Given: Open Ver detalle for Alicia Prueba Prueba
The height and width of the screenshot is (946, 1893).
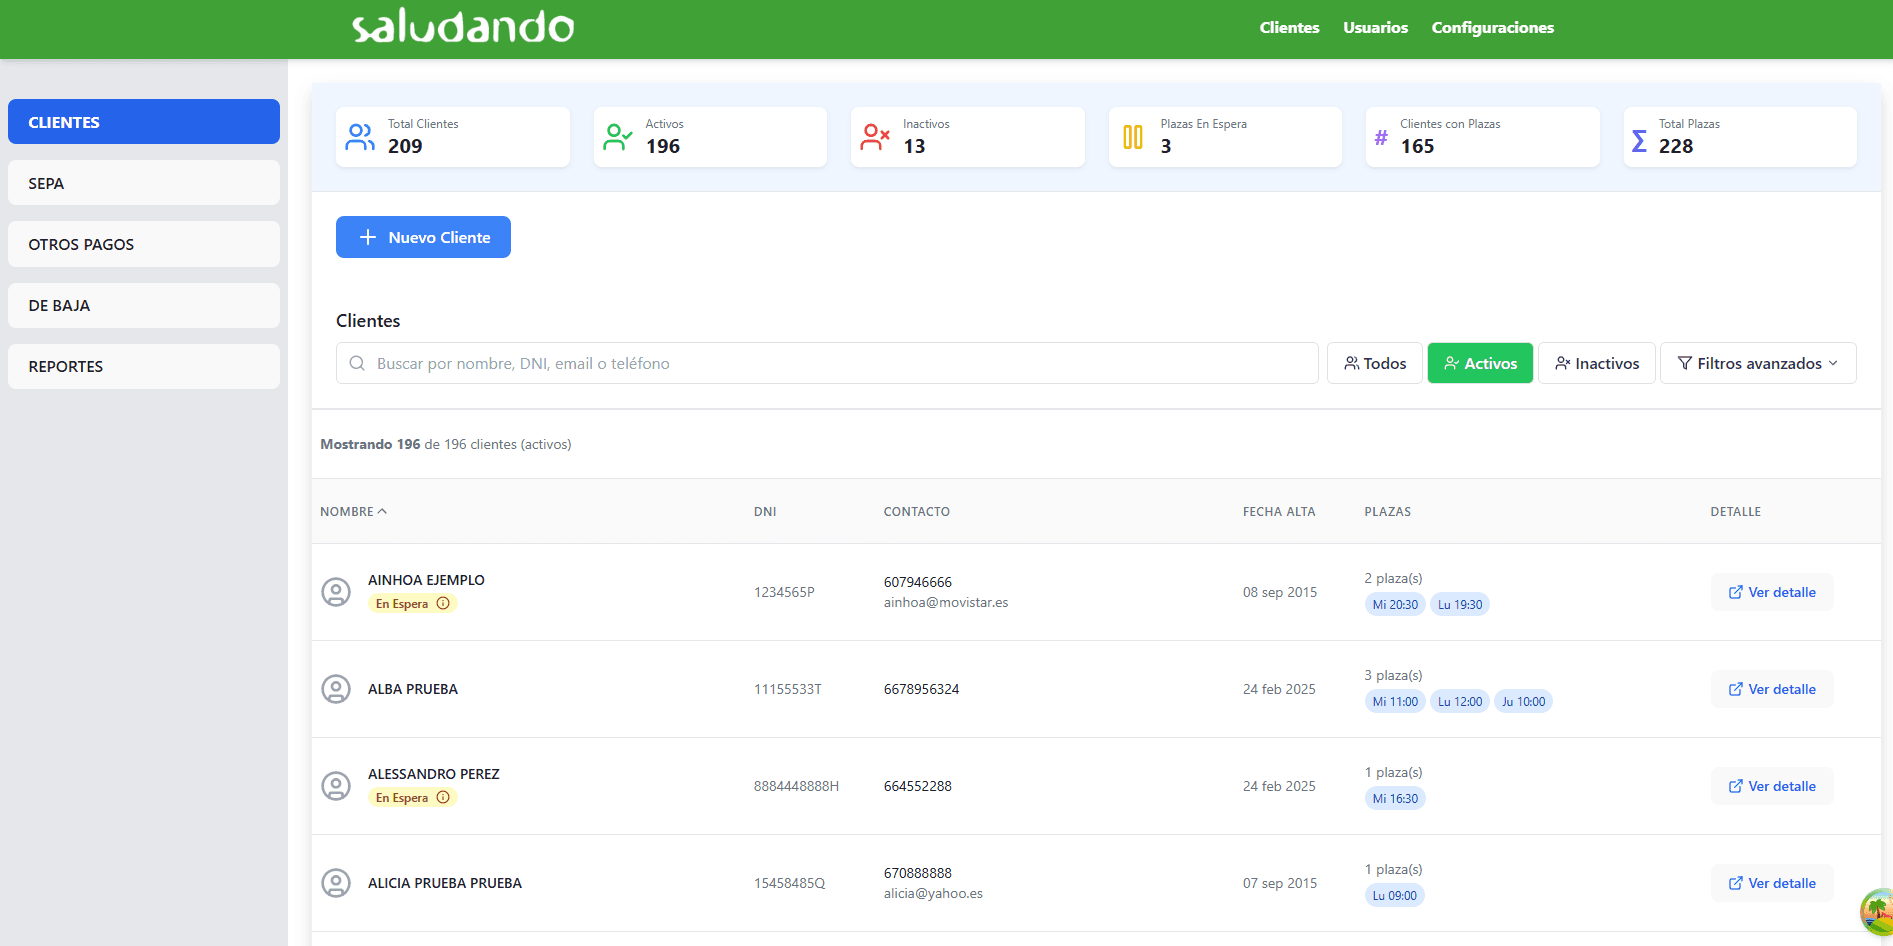Looking at the screenshot, I should click(x=1771, y=883).
